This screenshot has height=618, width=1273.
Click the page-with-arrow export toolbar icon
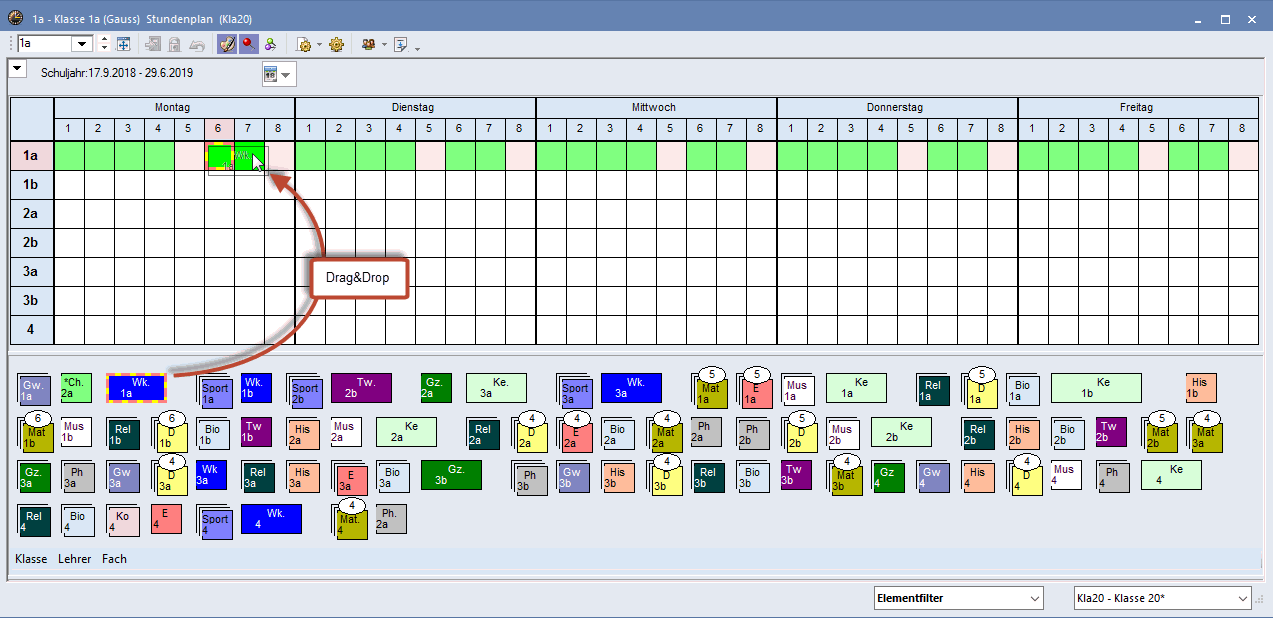(x=401, y=44)
